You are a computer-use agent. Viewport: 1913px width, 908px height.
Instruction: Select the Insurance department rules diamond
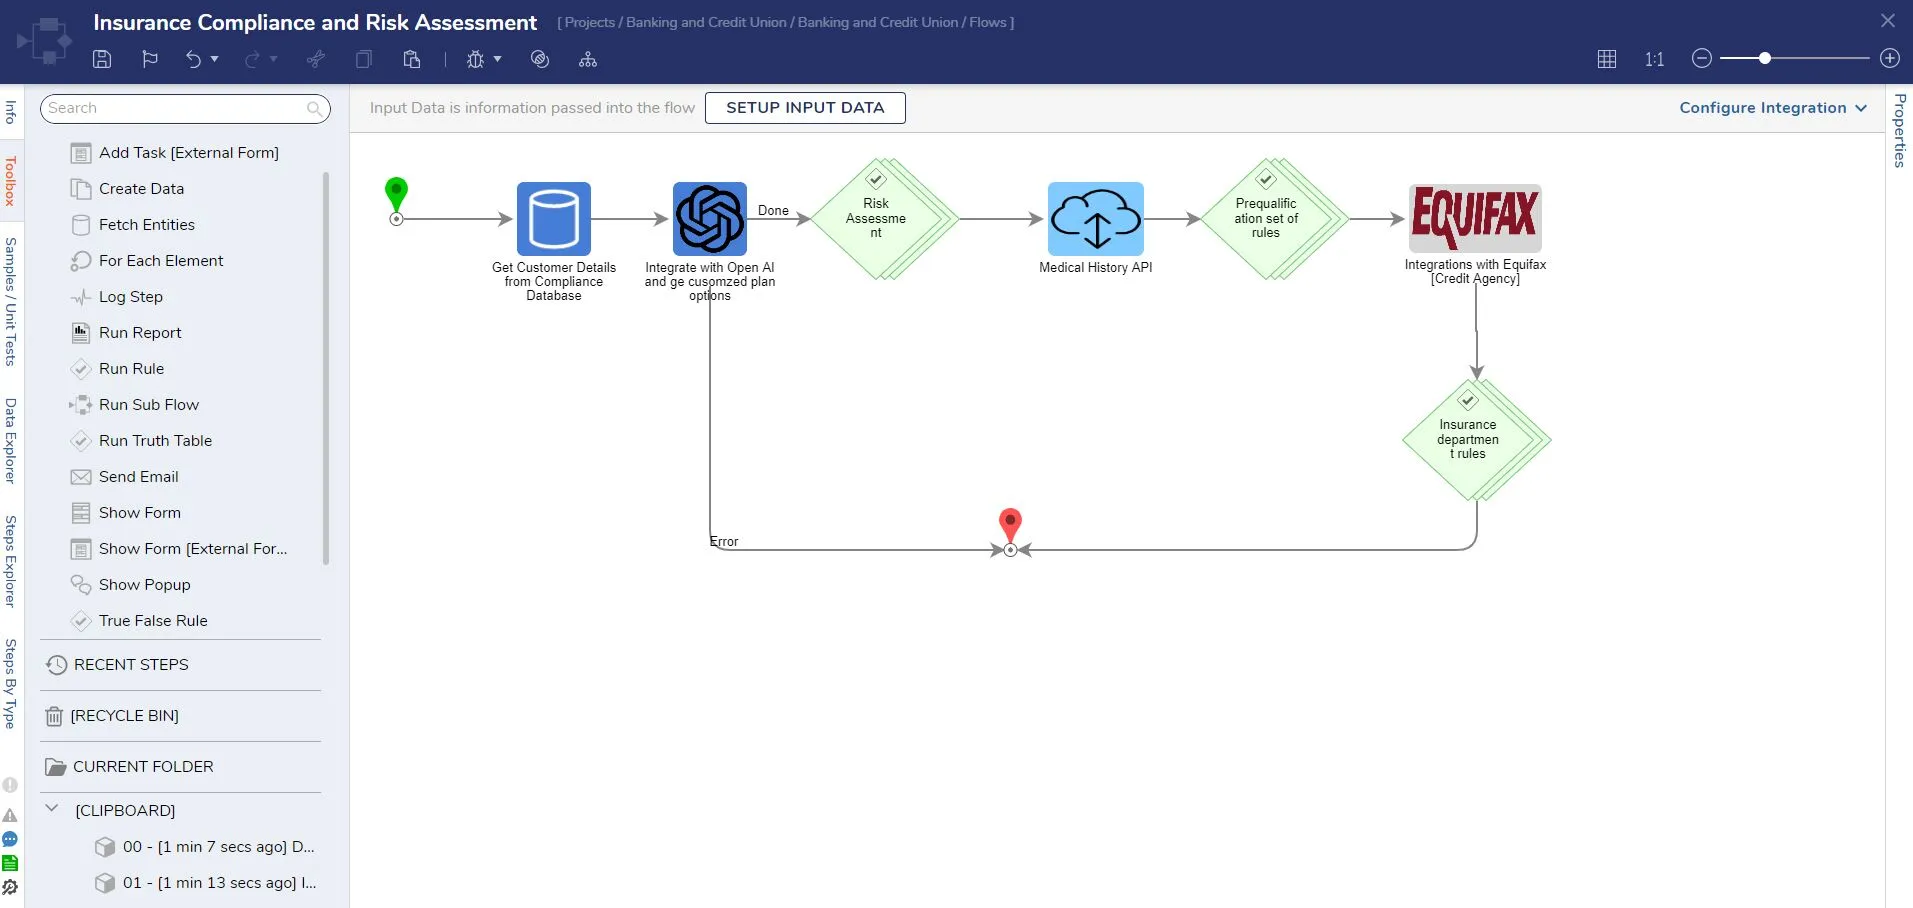tap(1474, 440)
